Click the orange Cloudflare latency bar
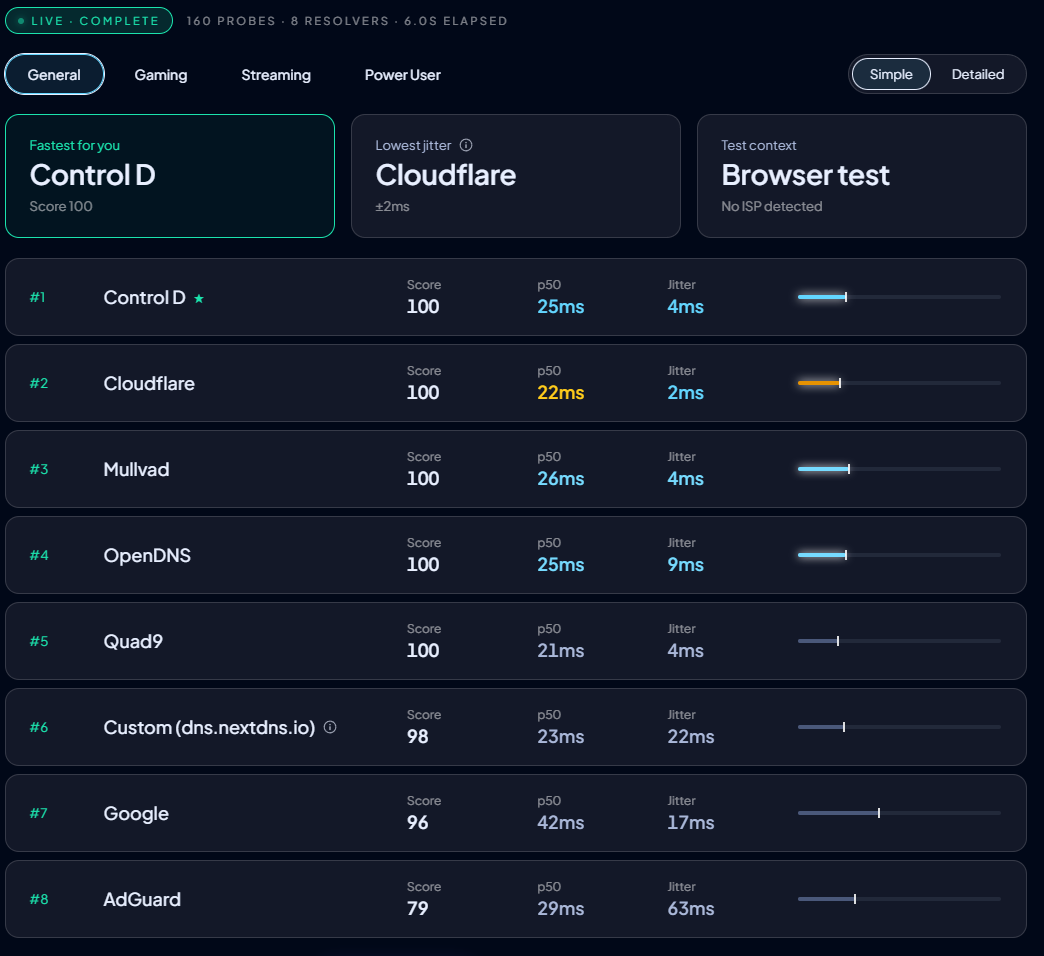The width and height of the screenshot is (1044, 956). pyautogui.click(x=899, y=383)
